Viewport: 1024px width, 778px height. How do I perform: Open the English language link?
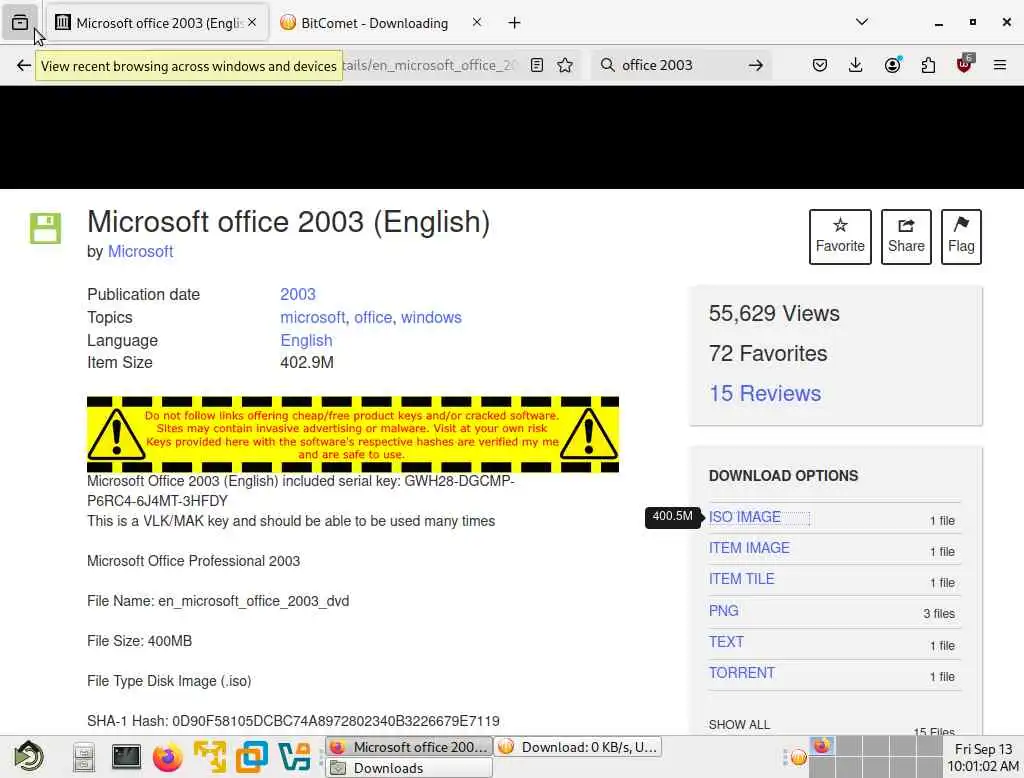(x=306, y=340)
